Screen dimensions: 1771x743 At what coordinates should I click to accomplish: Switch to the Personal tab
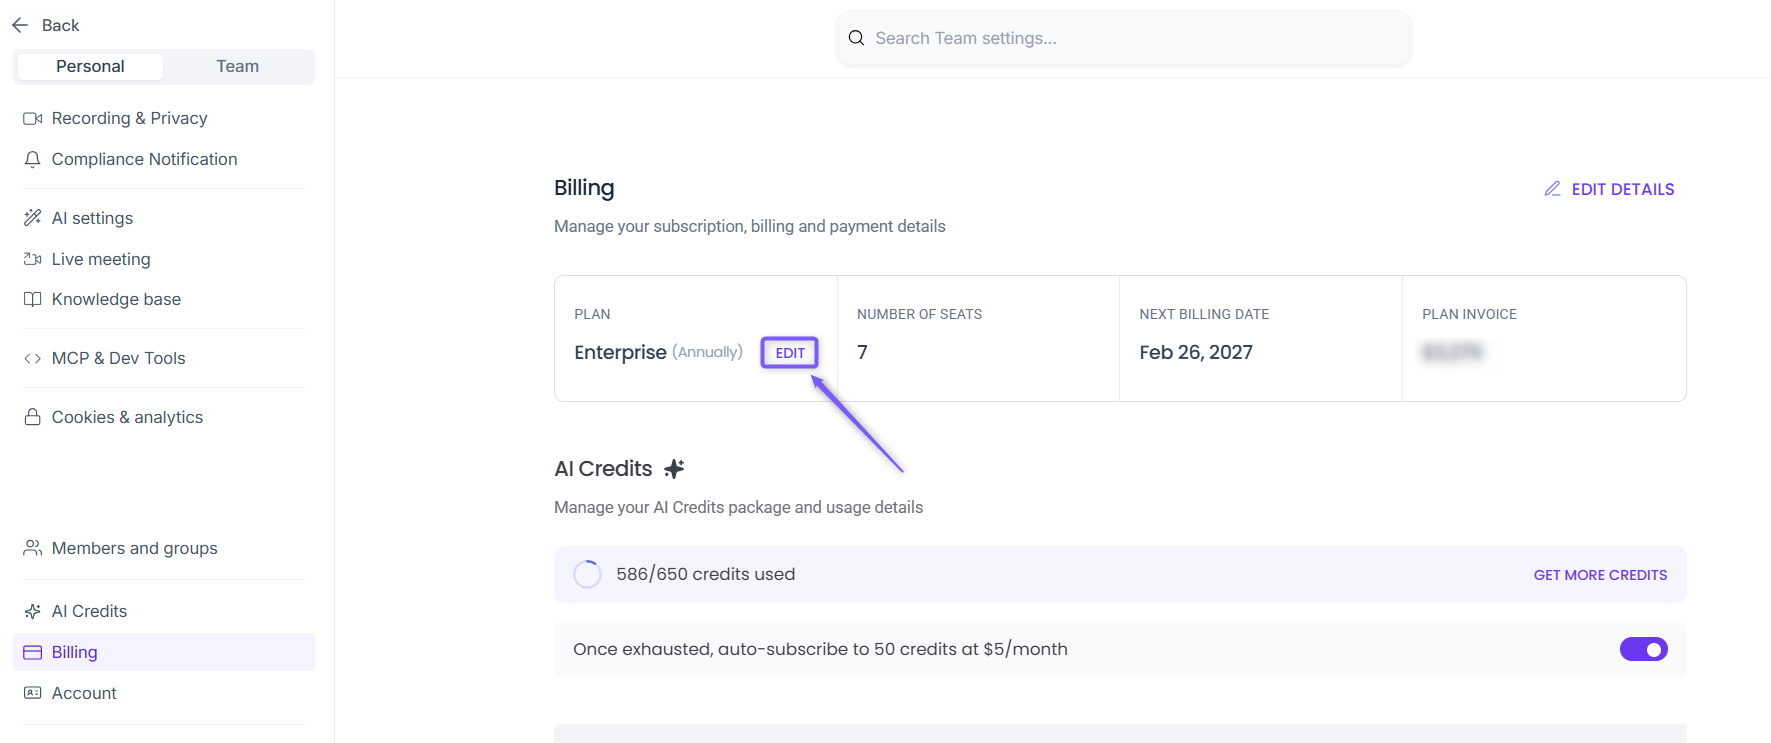tap(90, 66)
